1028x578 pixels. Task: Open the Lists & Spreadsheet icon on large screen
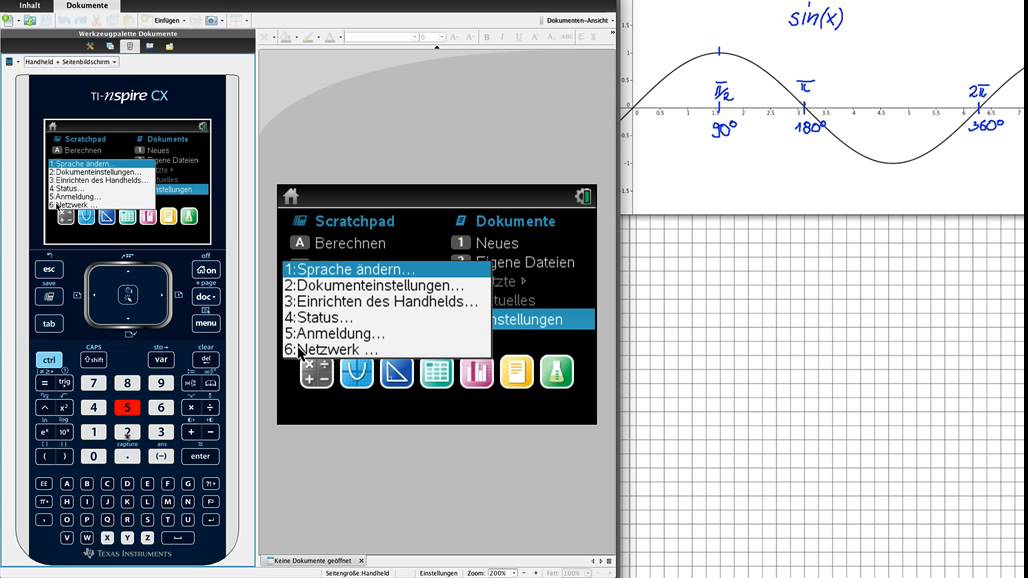pos(437,372)
